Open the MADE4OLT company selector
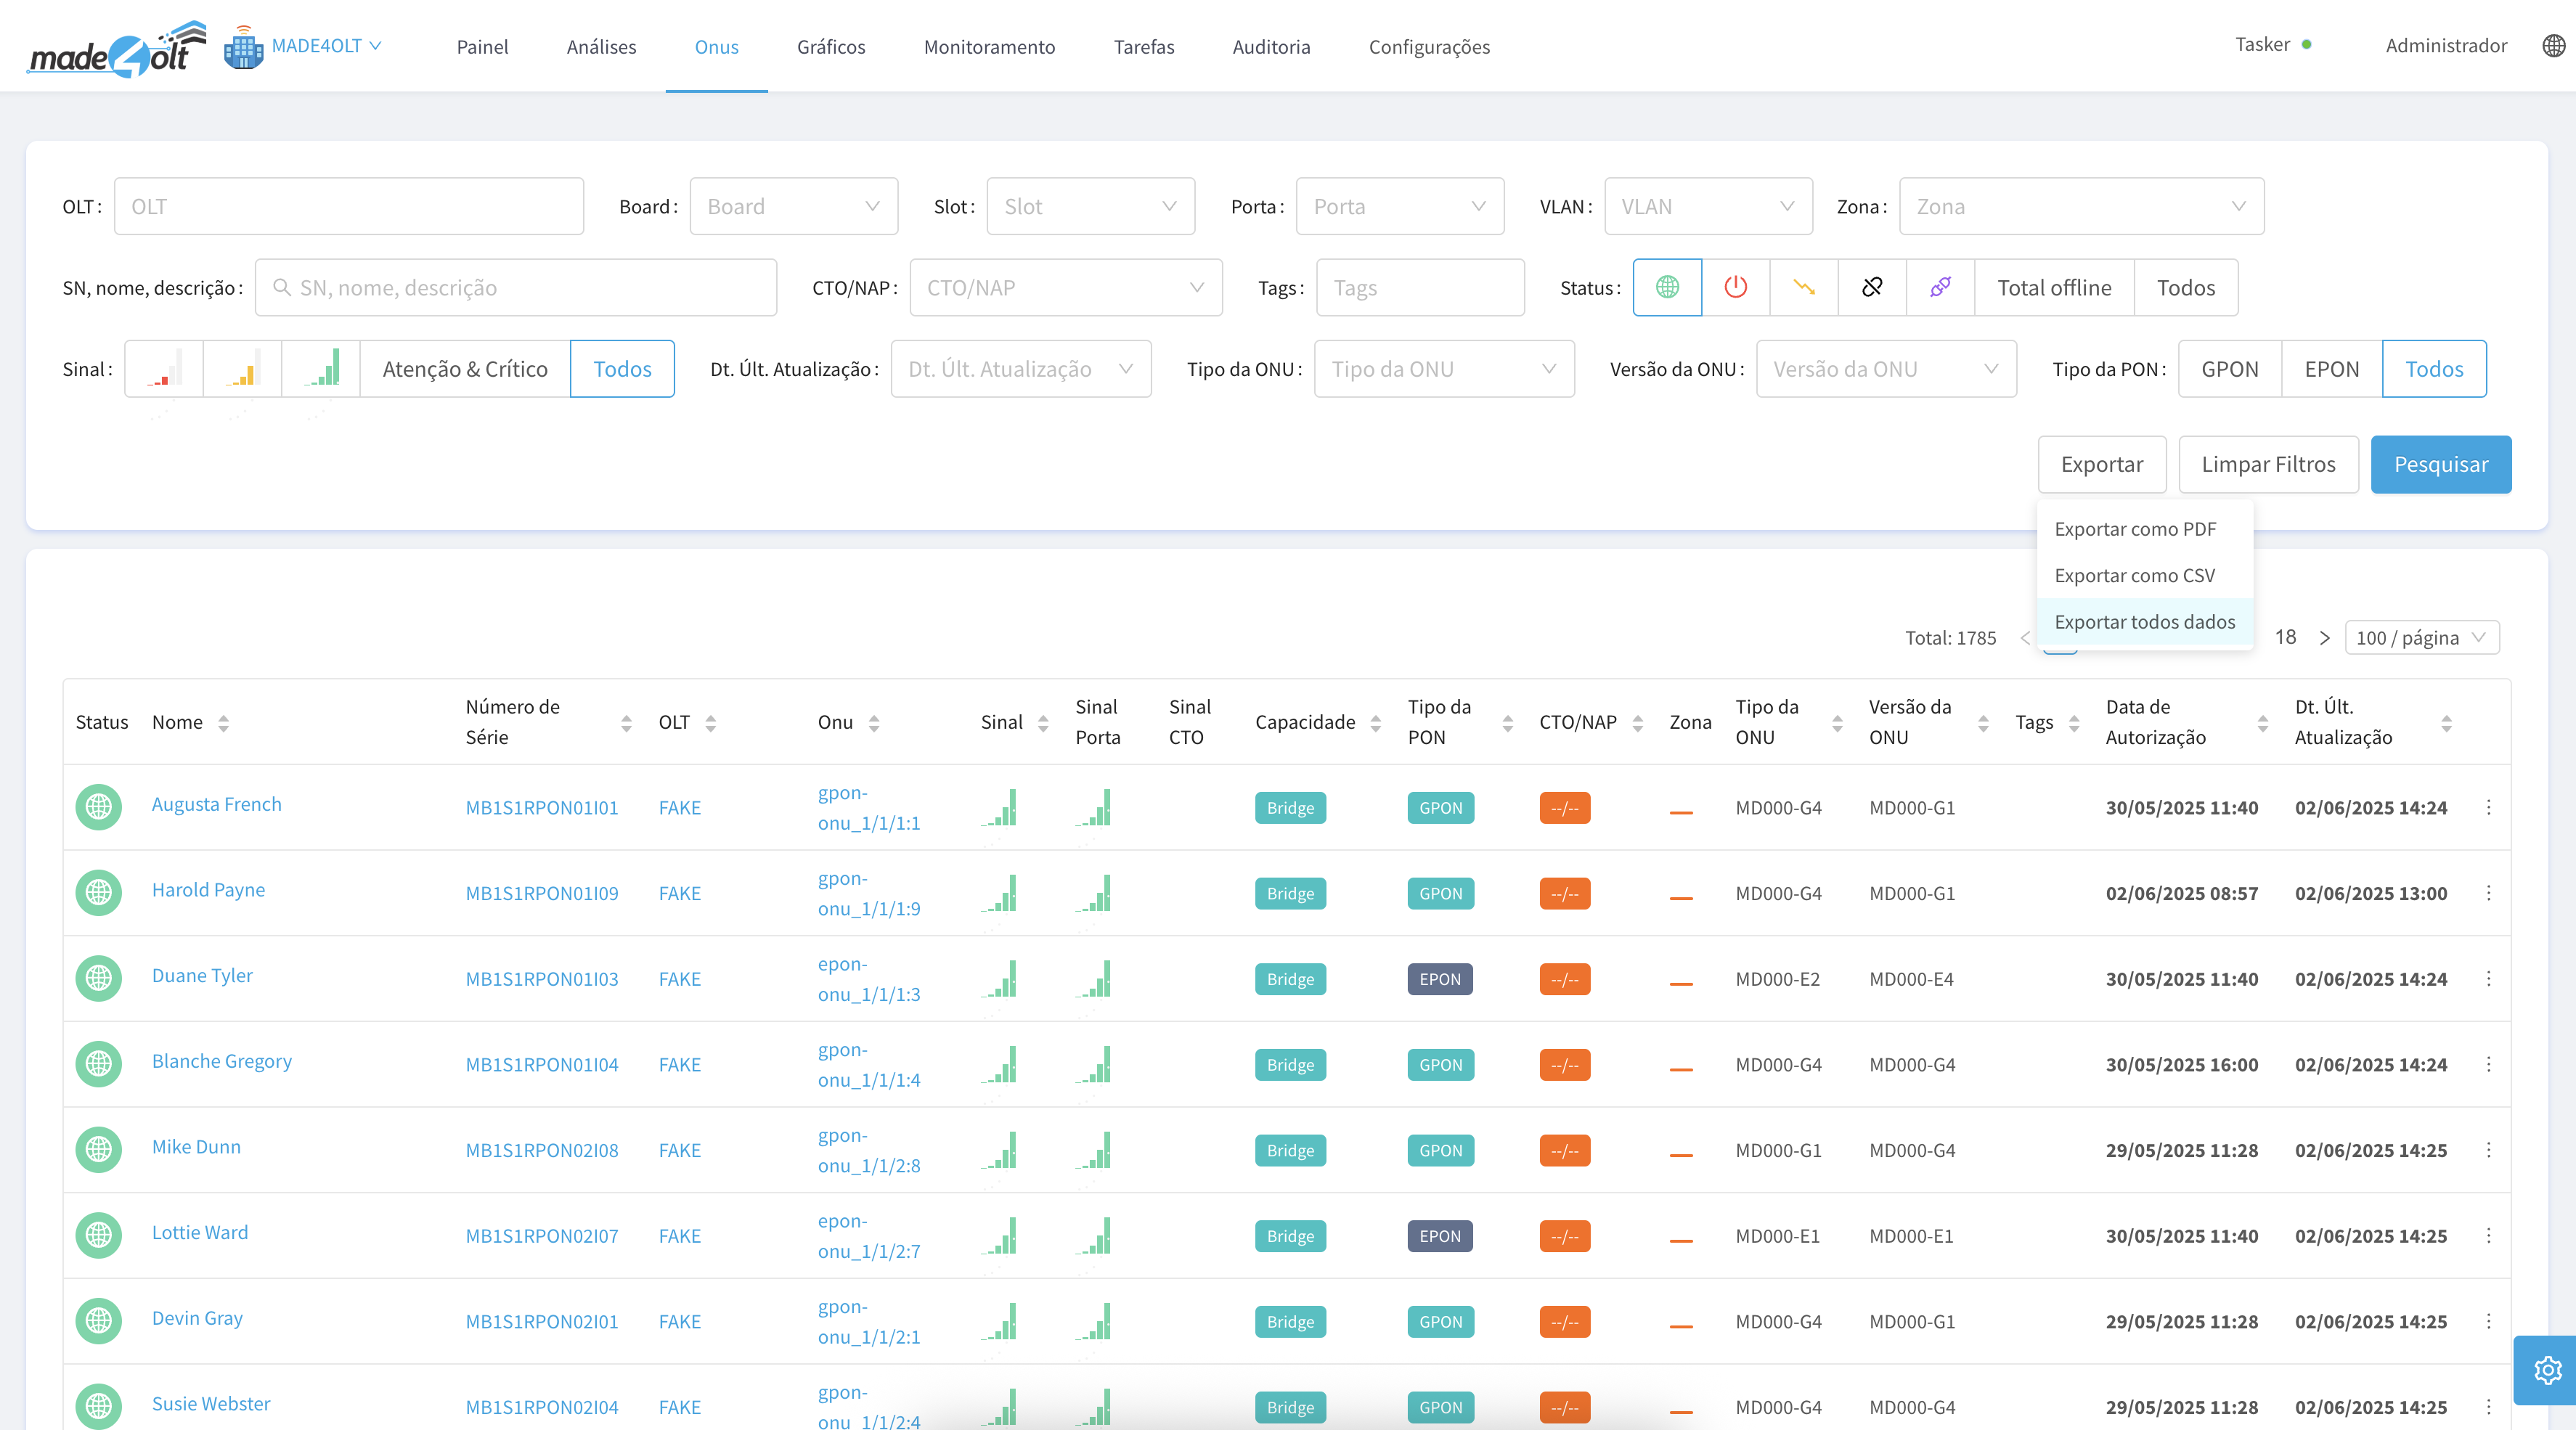The width and height of the screenshot is (2576, 1430). click(303, 46)
